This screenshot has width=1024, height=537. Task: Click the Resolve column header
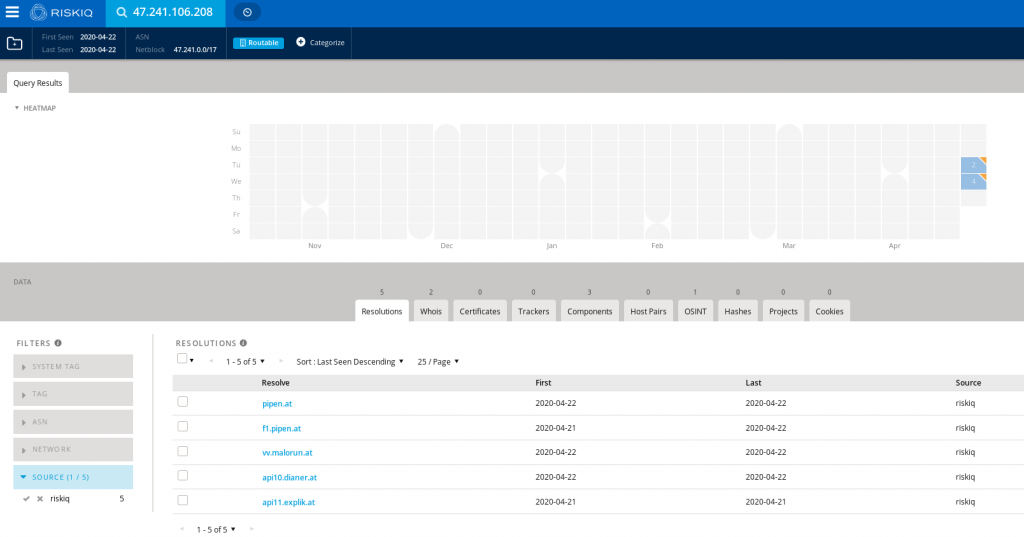276,383
